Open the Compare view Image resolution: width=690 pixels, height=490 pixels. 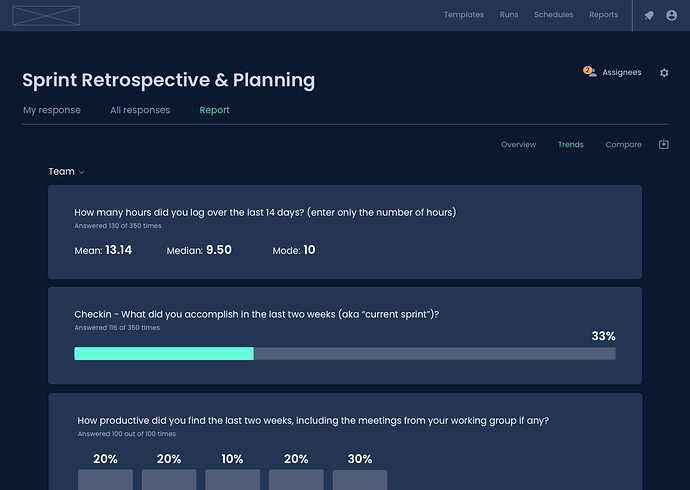pos(624,145)
